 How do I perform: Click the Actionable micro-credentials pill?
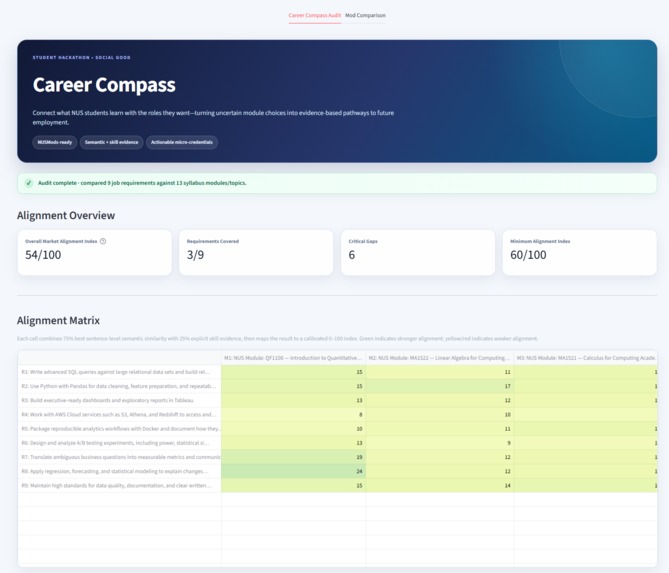pyautogui.click(x=182, y=142)
